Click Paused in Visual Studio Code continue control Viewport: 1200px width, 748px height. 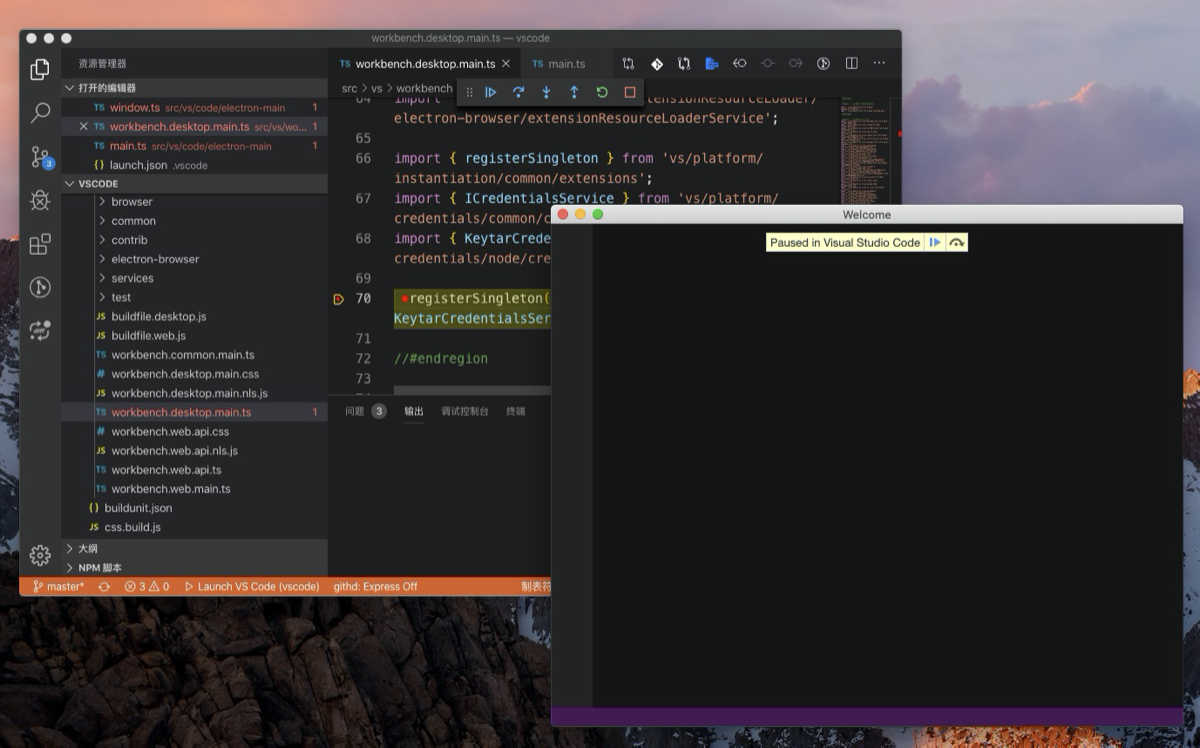tap(935, 241)
